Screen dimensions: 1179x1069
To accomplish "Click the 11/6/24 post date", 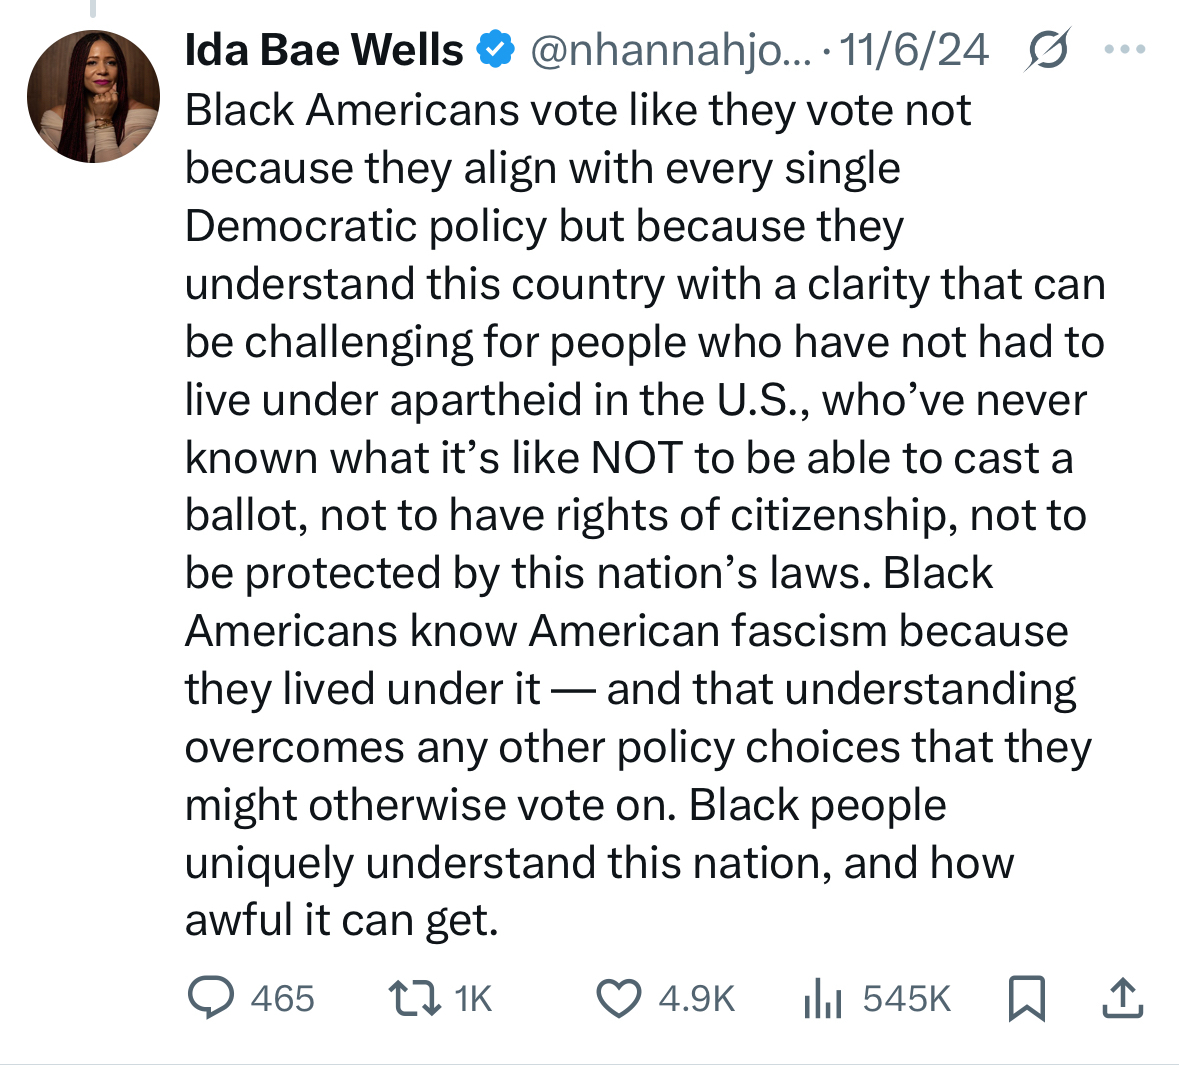I will click(x=914, y=50).
